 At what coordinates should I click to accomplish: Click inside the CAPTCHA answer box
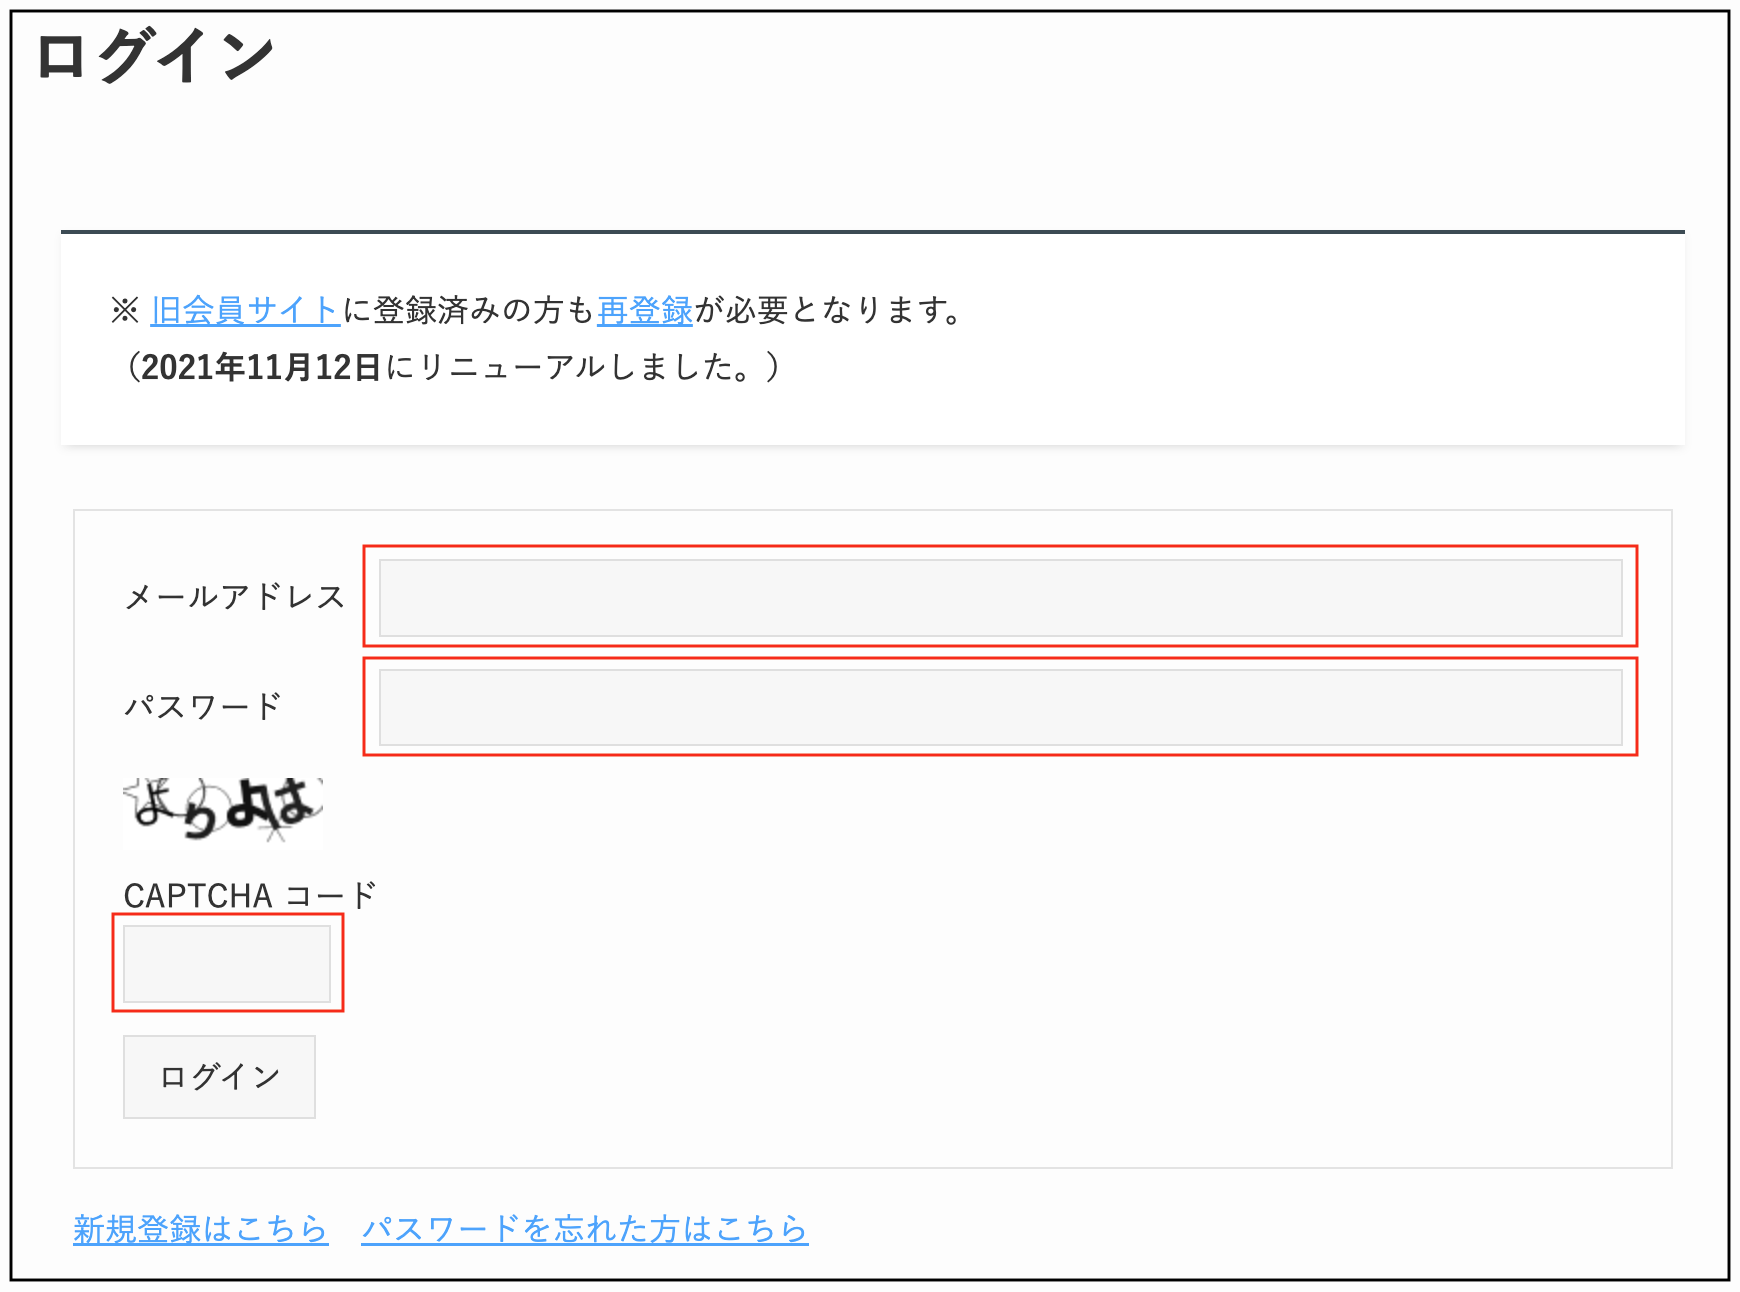click(226, 963)
